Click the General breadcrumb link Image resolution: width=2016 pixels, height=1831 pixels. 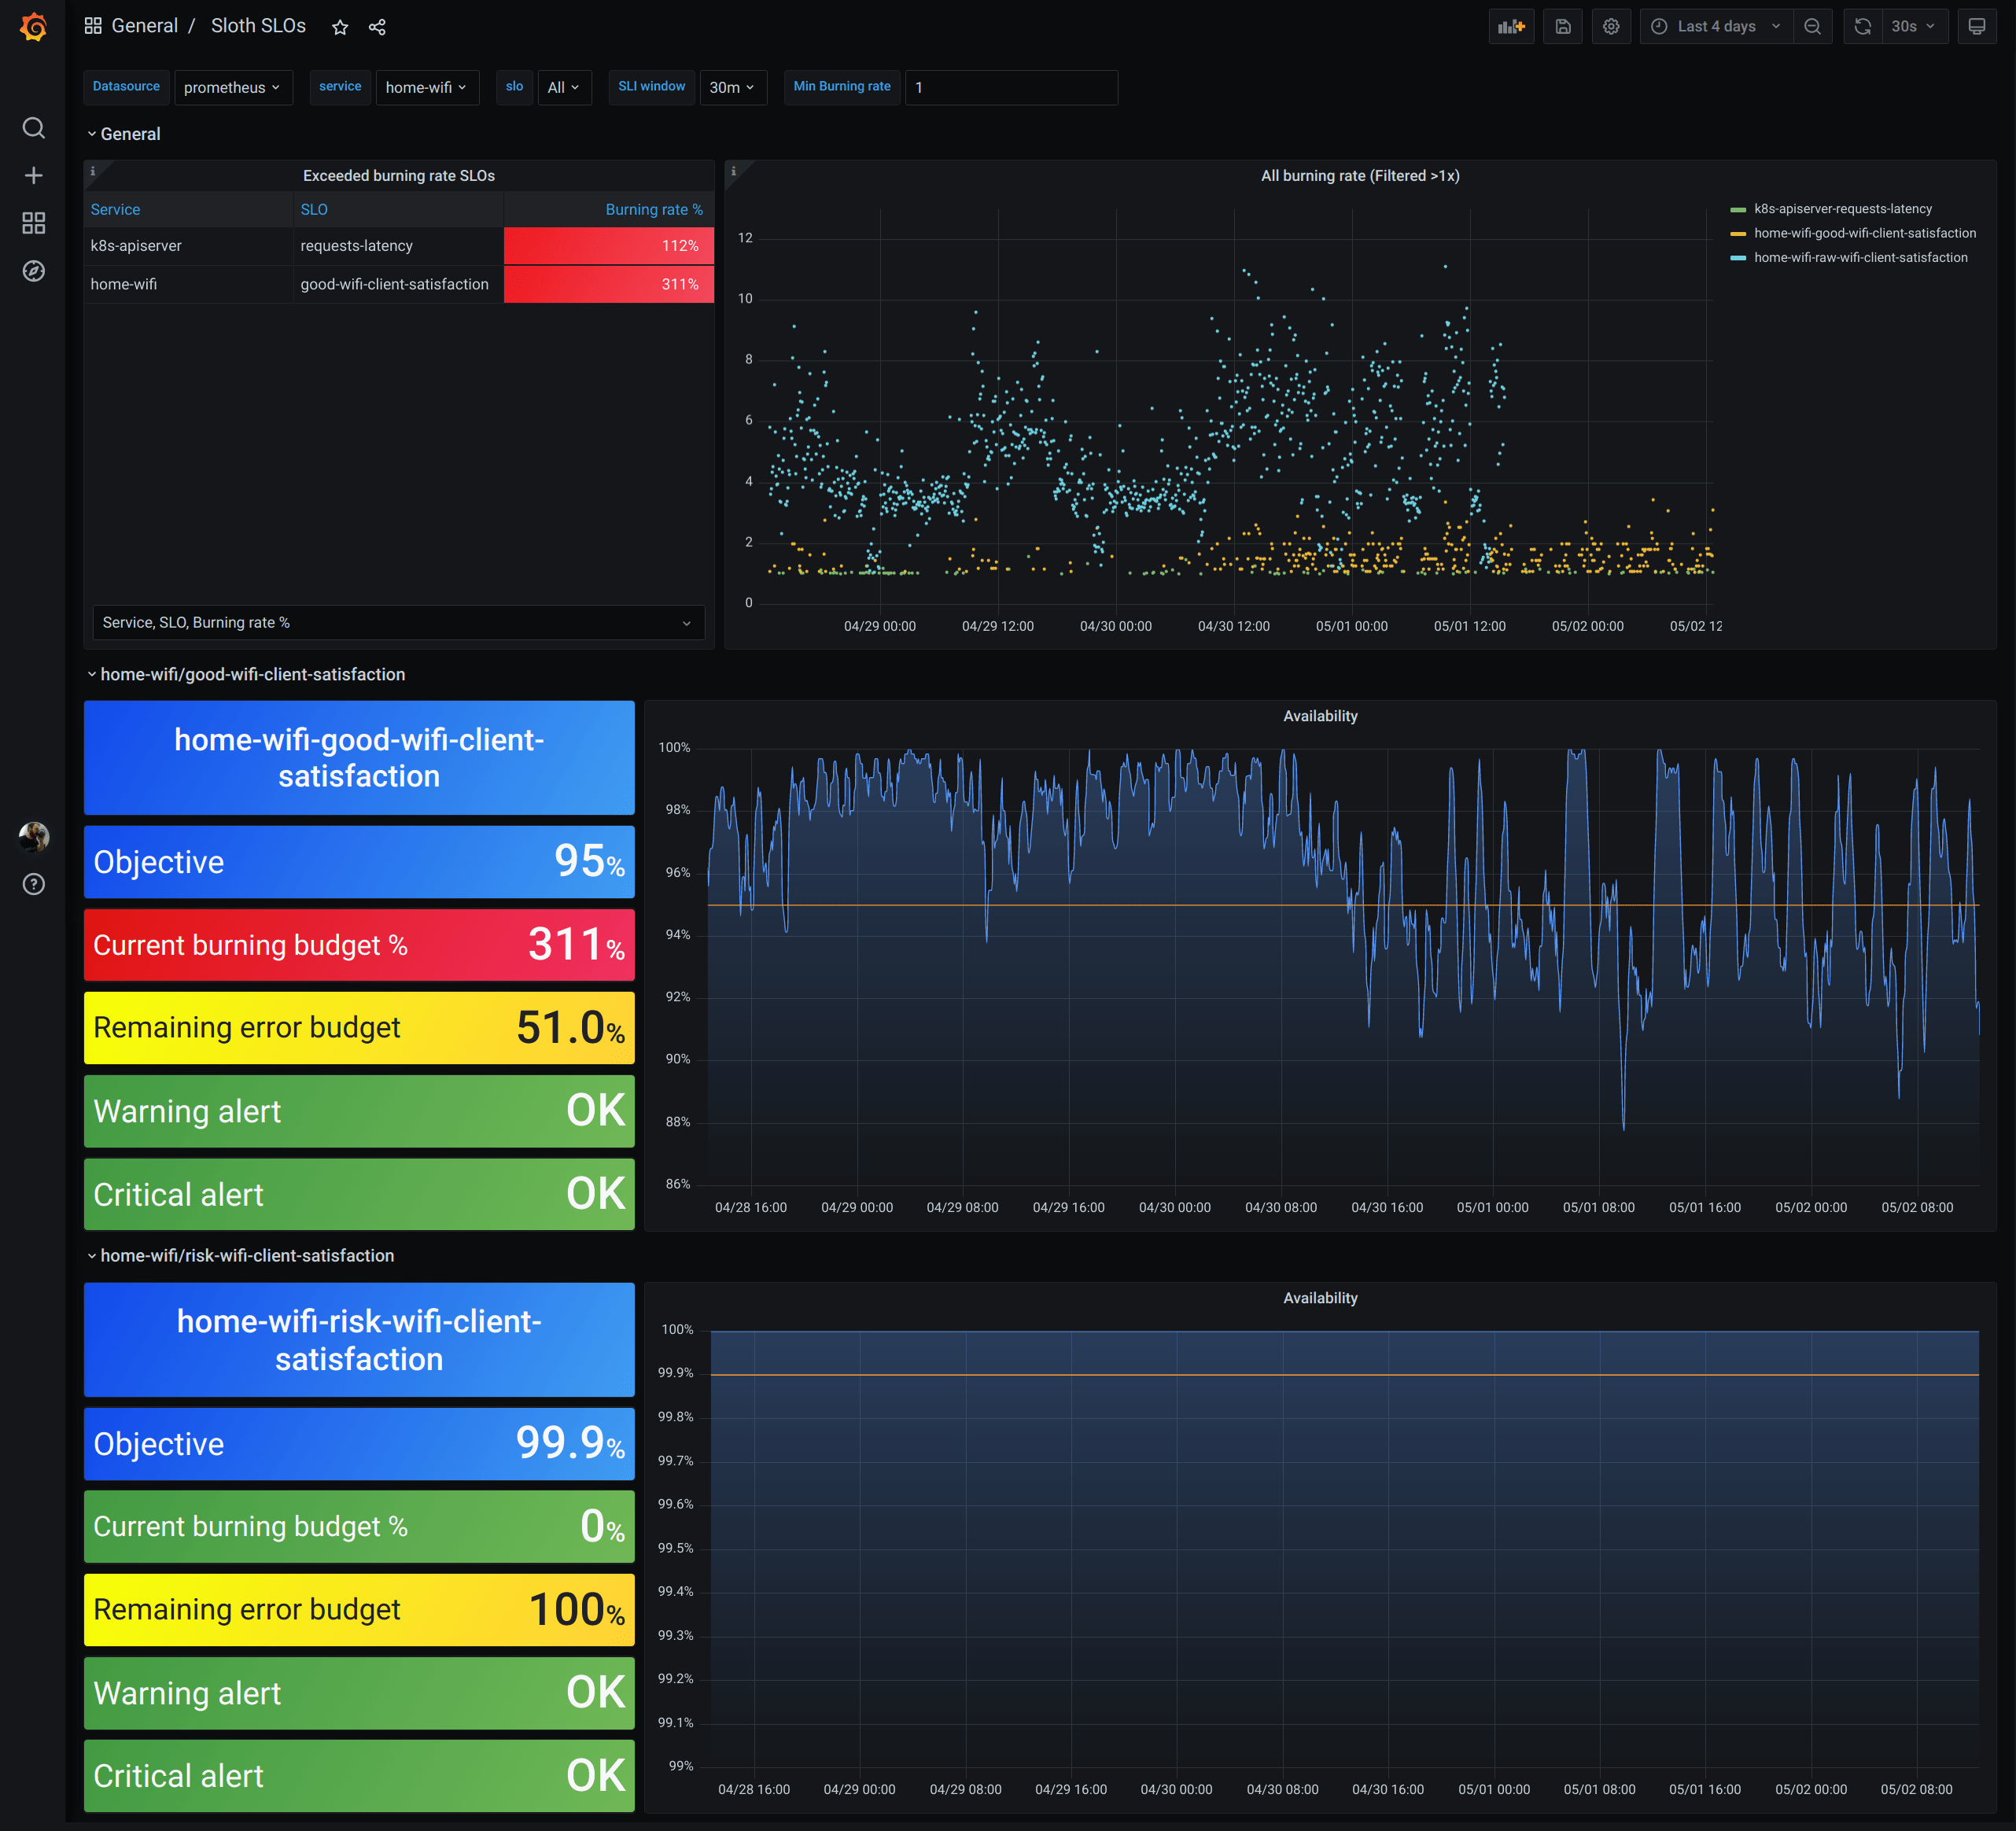144,26
